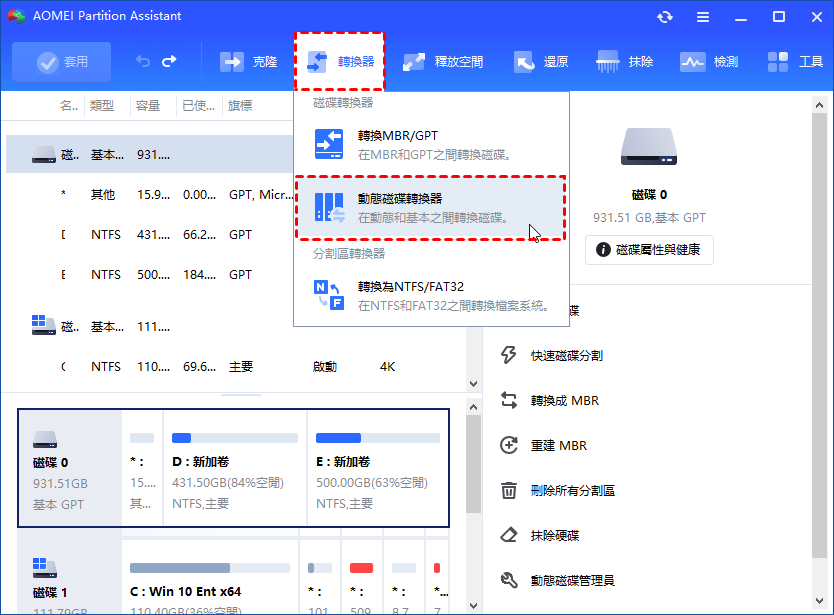Image resolution: width=834 pixels, height=615 pixels.
Task: Open the 釋放空間 free space tool
Action: [x=443, y=62]
